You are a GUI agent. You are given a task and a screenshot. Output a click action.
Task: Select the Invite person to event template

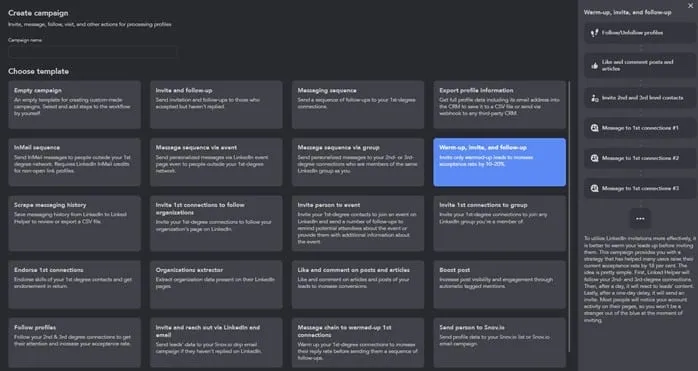[x=358, y=223]
